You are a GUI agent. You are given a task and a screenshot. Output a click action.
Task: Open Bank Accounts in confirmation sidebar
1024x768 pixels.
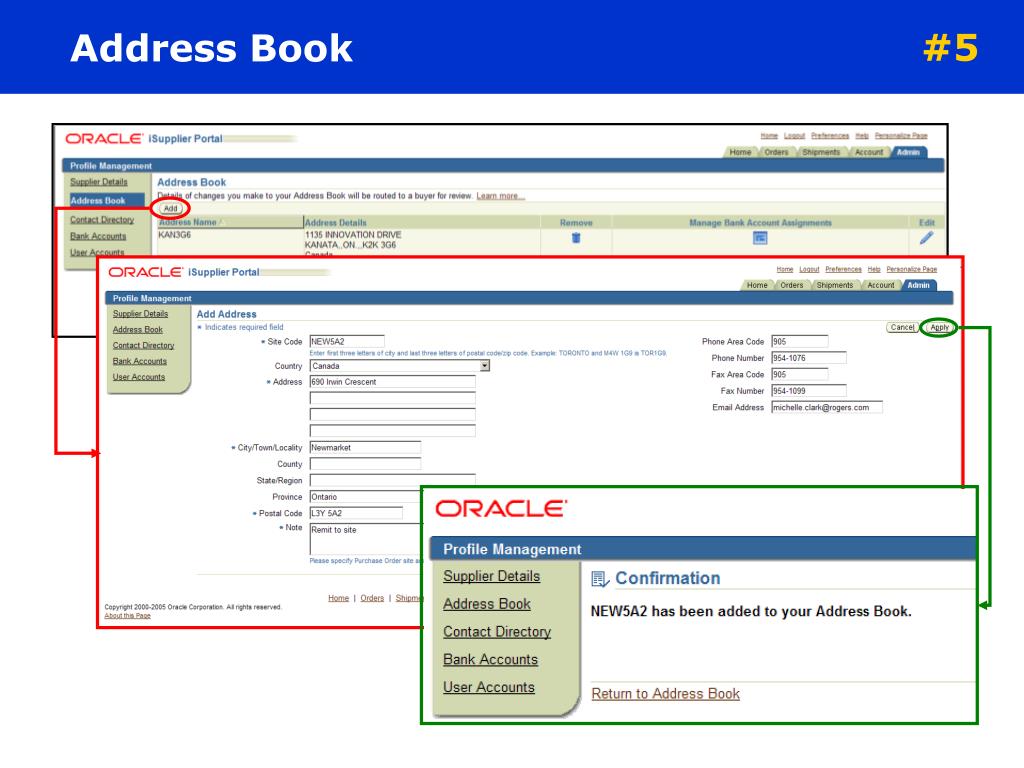[x=490, y=660]
